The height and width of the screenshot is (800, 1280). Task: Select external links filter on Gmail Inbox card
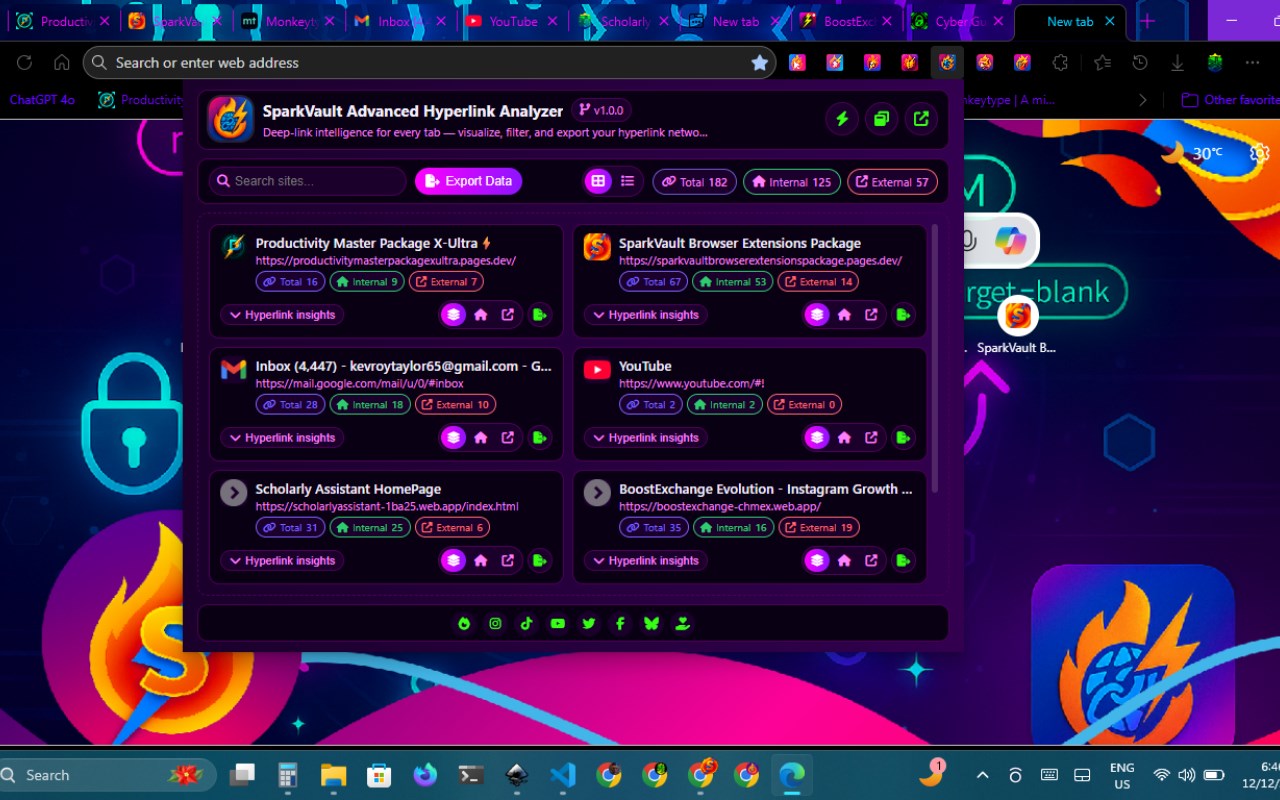[508, 438]
